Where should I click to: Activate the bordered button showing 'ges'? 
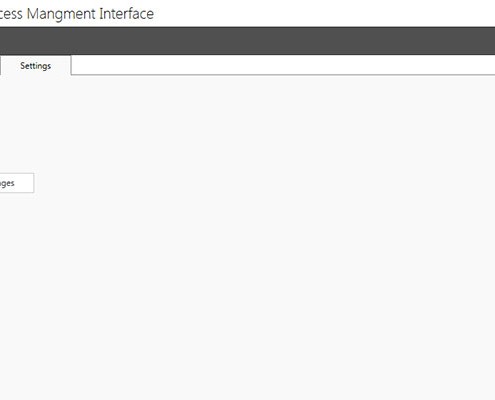tap(17, 183)
